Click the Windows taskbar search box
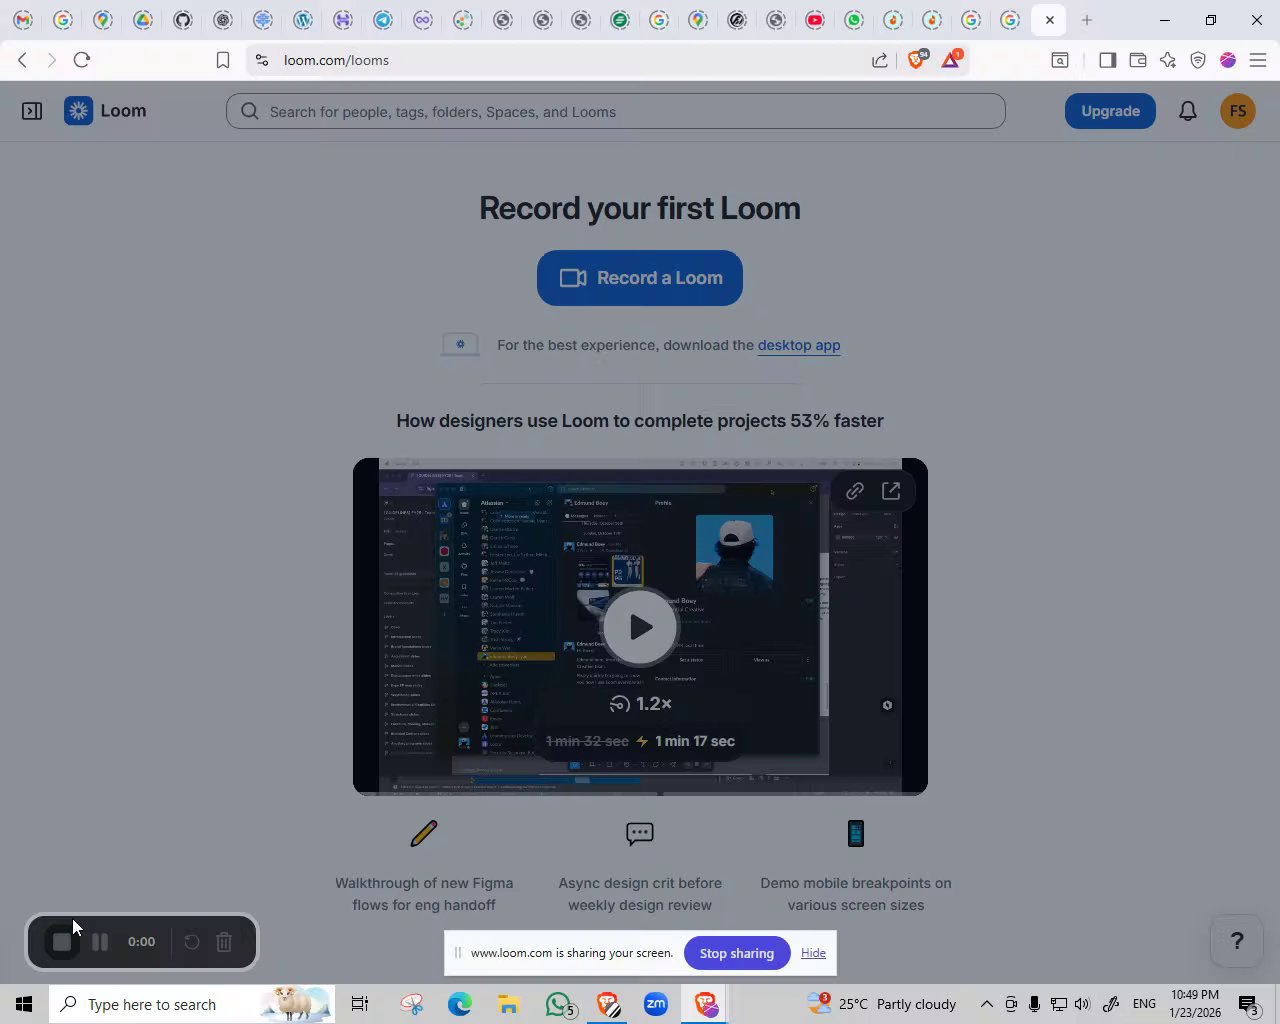The width and height of the screenshot is (1280, 1024). tap(192, 1004)
